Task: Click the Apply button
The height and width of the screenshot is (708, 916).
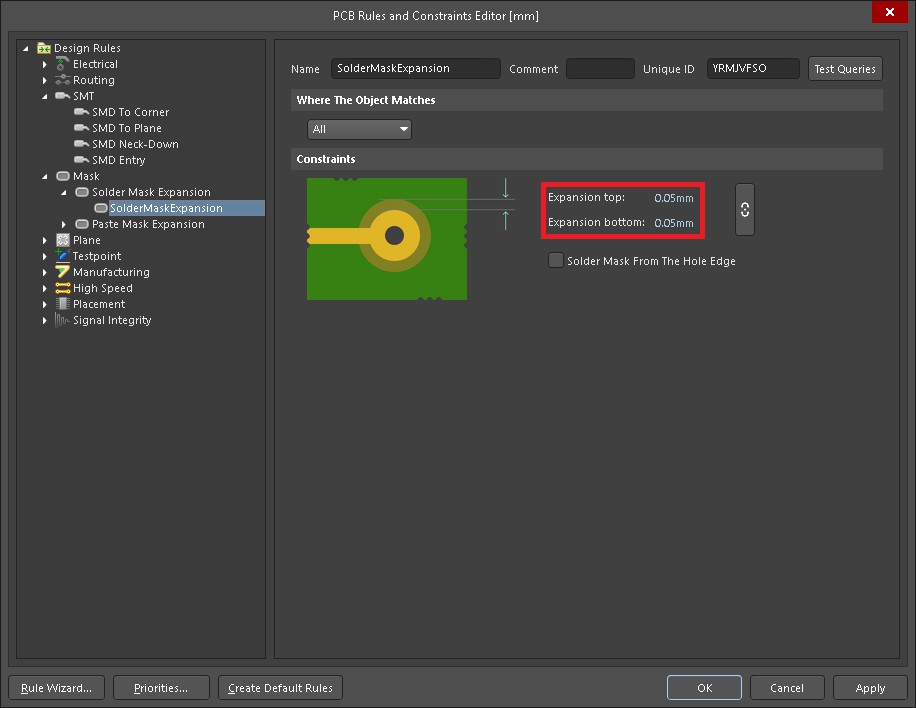Action: click(870, 688)
